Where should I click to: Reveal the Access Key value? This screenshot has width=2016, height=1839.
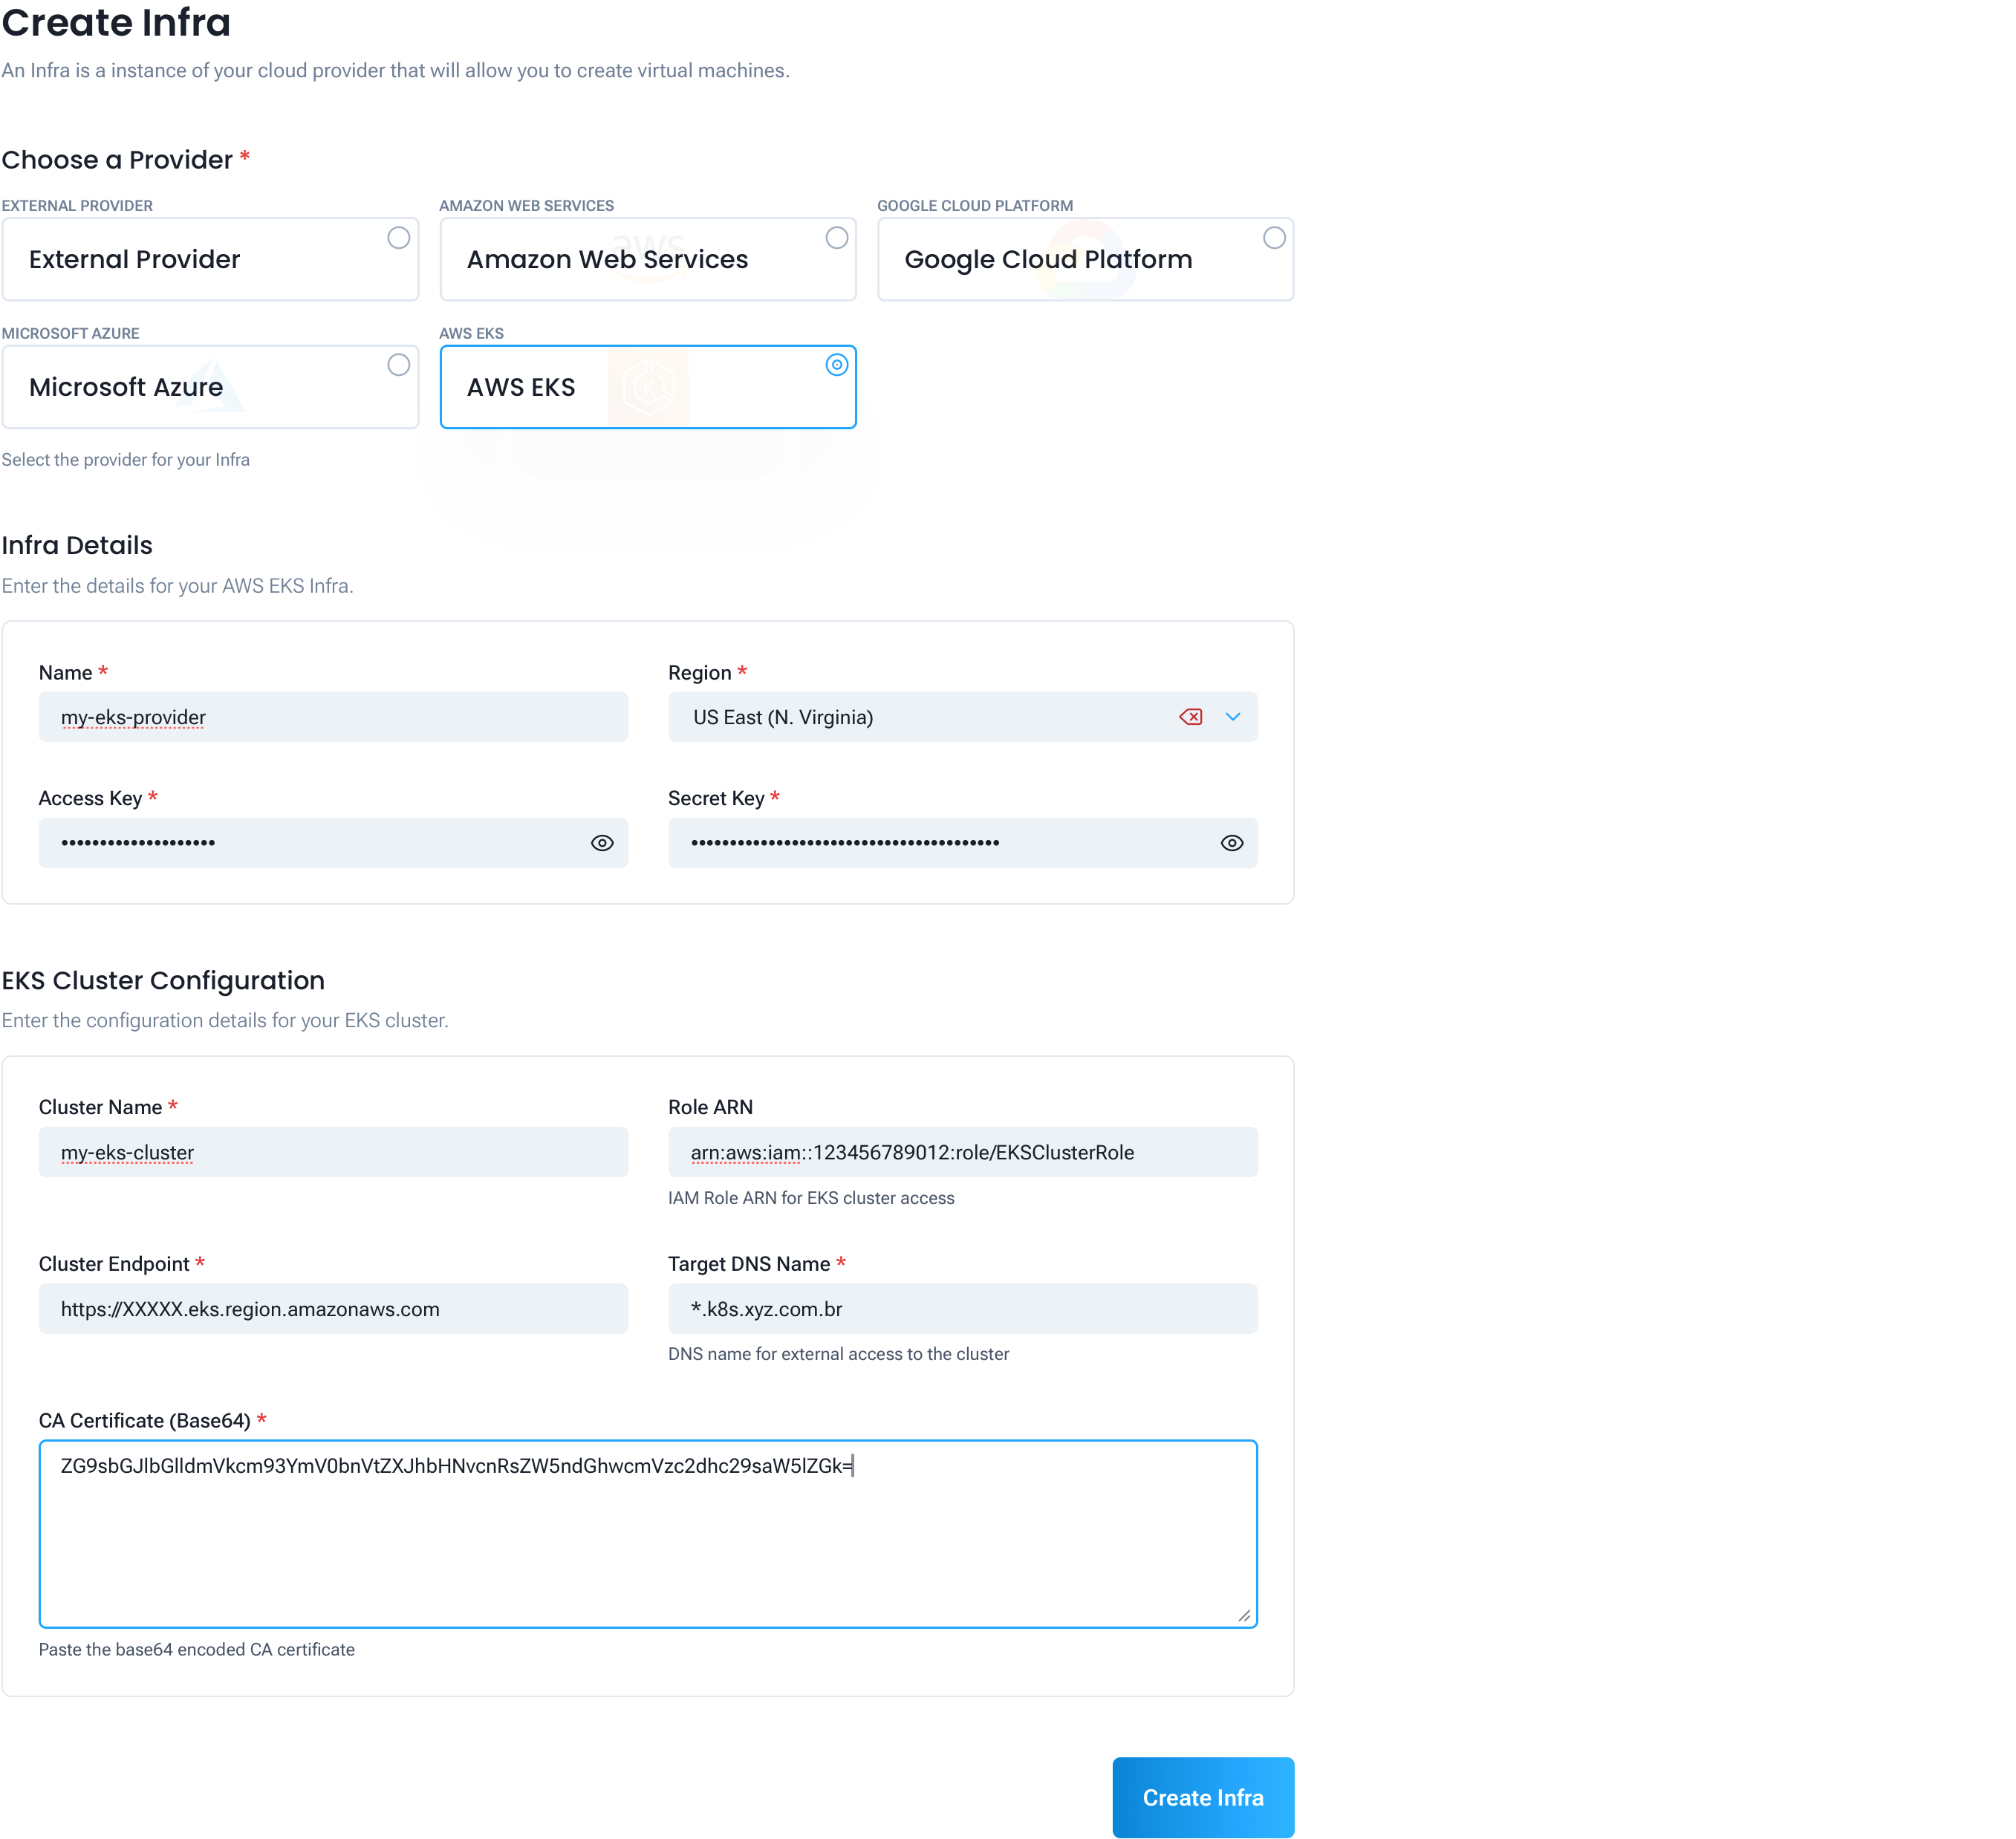pos(601,843)
